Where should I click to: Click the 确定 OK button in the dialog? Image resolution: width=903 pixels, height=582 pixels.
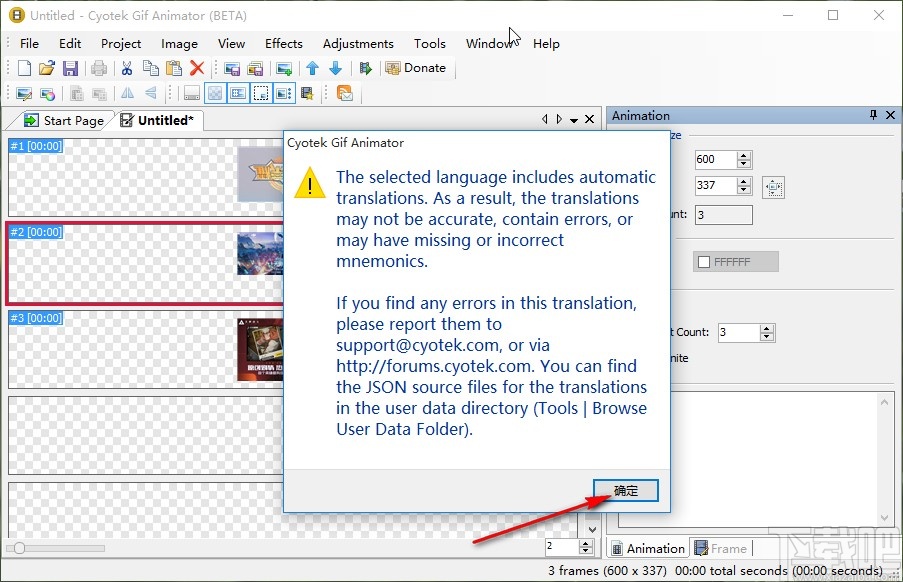626,490
